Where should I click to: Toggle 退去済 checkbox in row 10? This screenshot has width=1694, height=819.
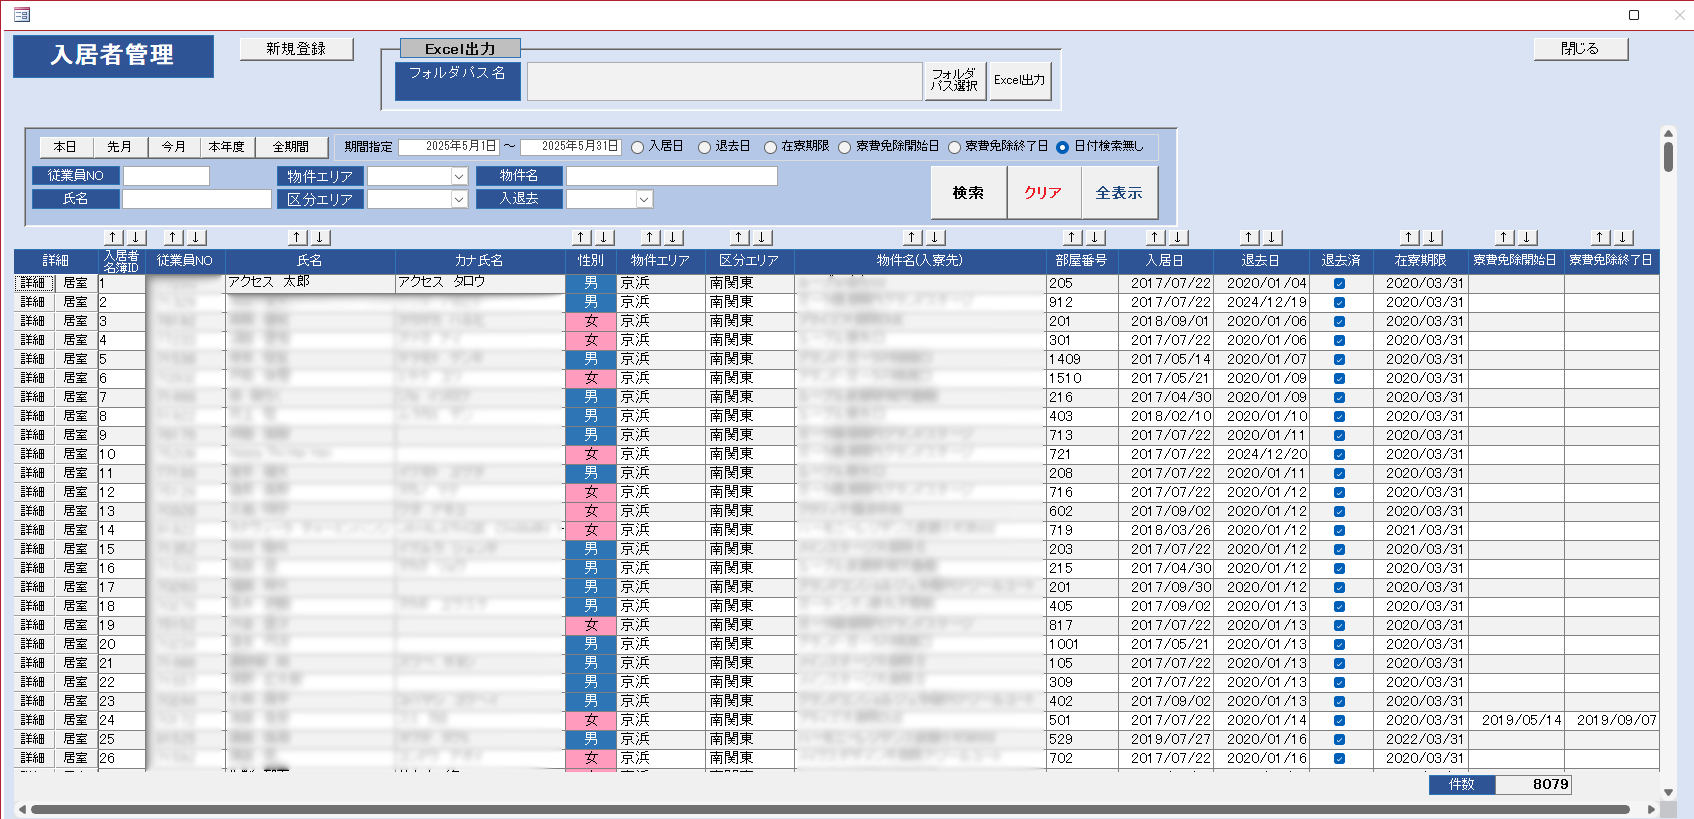point(1339,455)
